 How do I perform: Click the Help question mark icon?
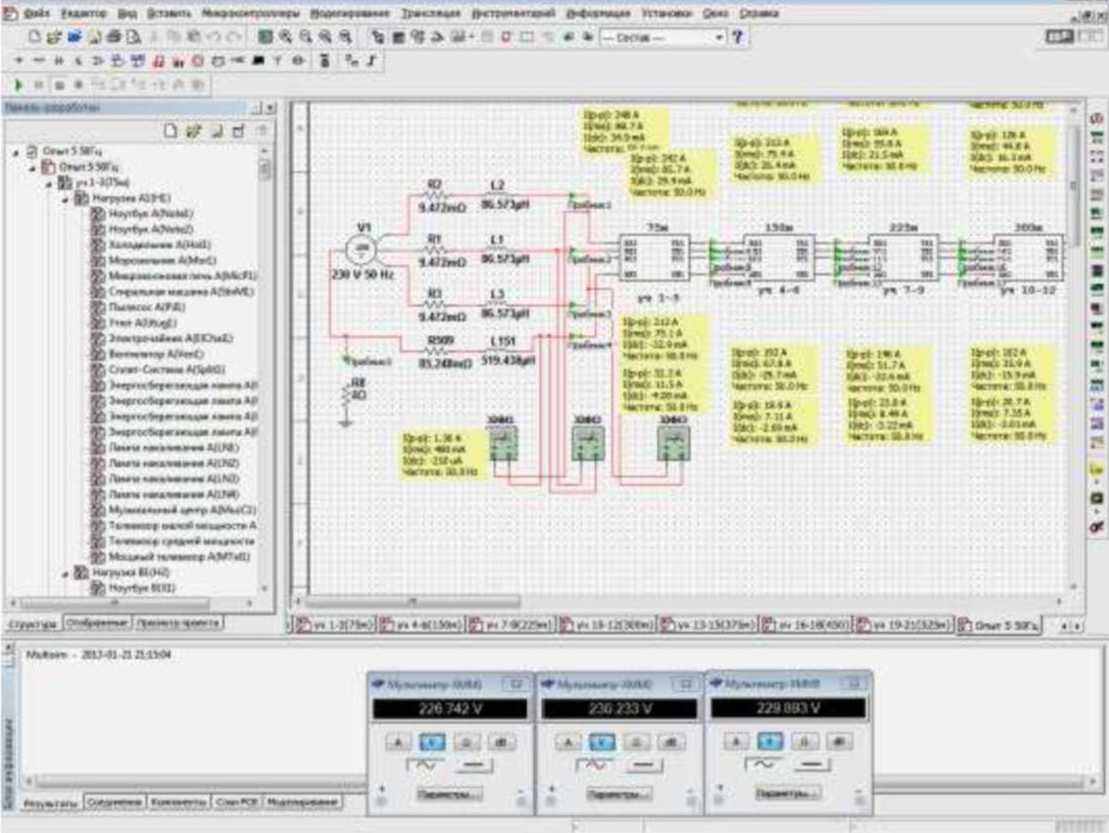pyautogui.click(x=738, y=37)
